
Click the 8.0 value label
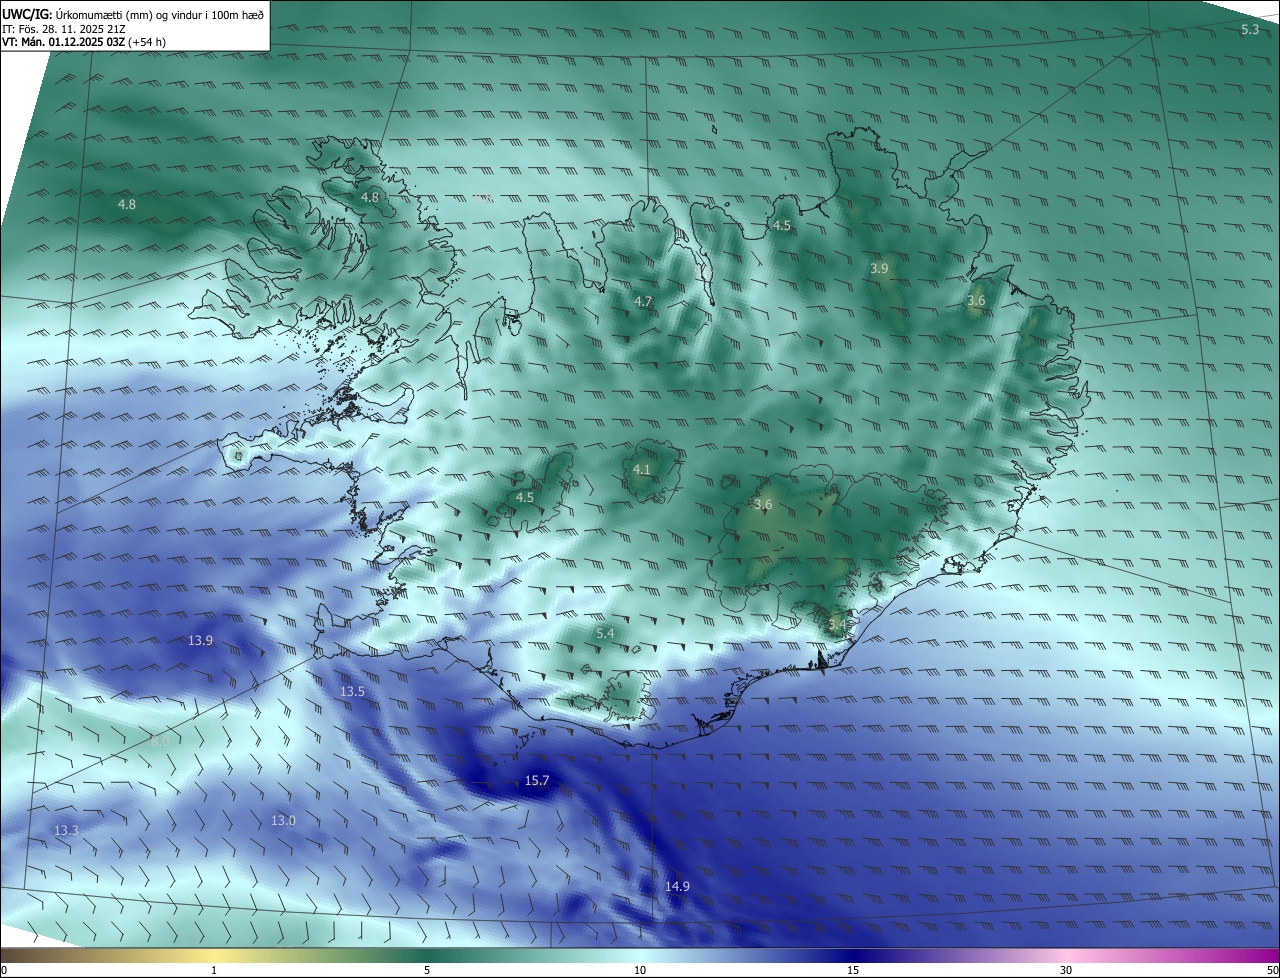[x=160, y=741]
